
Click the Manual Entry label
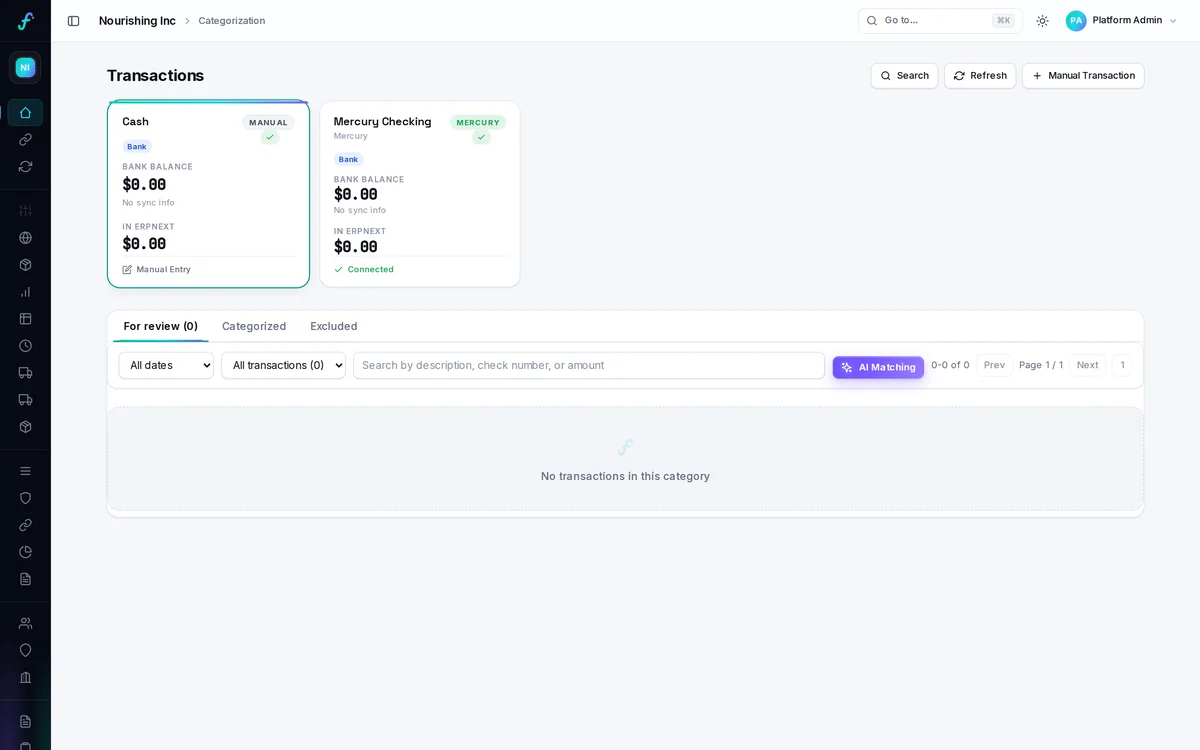[x=163, y=270]
